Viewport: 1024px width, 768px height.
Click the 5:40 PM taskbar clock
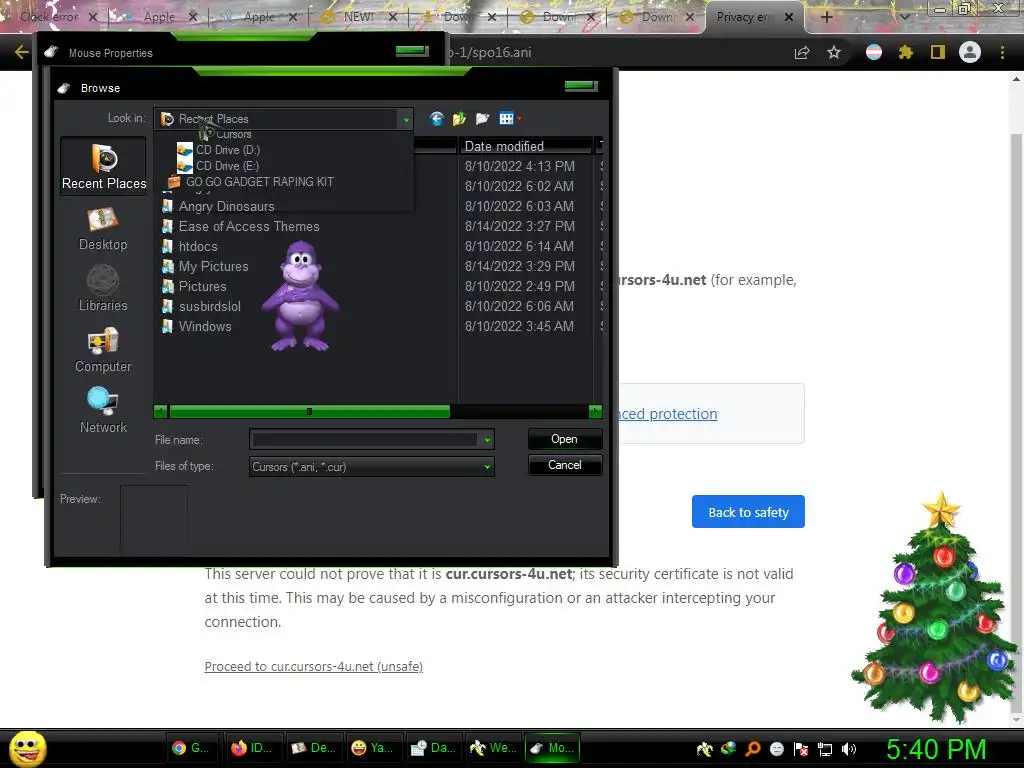936,749
